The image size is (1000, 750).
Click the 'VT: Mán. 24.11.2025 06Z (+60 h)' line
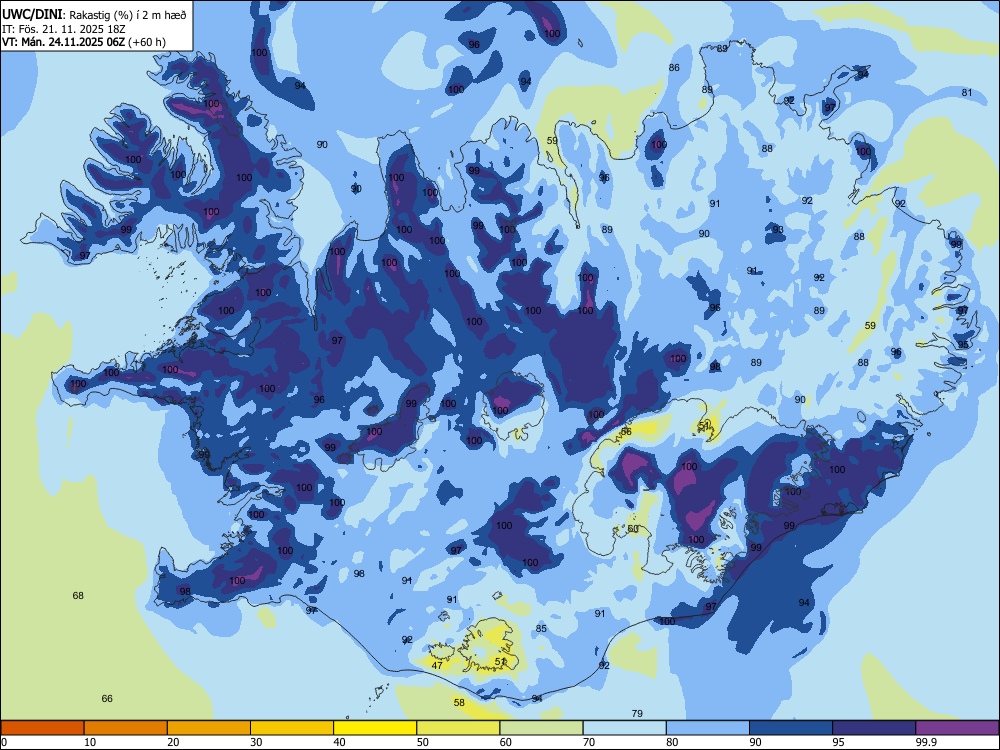[x=84, y=42]
